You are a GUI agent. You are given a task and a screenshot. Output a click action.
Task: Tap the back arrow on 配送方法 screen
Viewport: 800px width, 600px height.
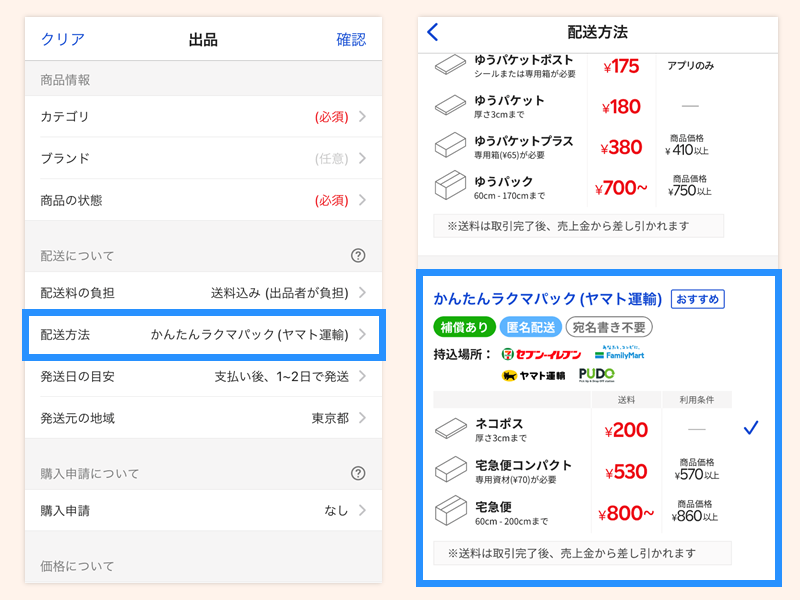[x=433, y=32]
